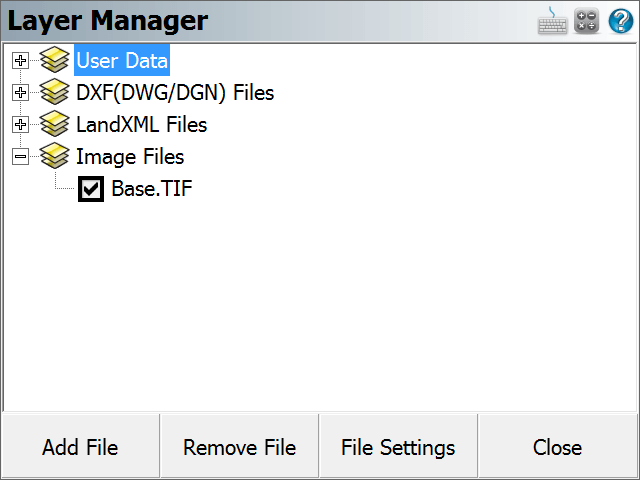Viewport: 640px width, 480px height.
Task: Expand the User Data tree node
Action: coord(20,60)
